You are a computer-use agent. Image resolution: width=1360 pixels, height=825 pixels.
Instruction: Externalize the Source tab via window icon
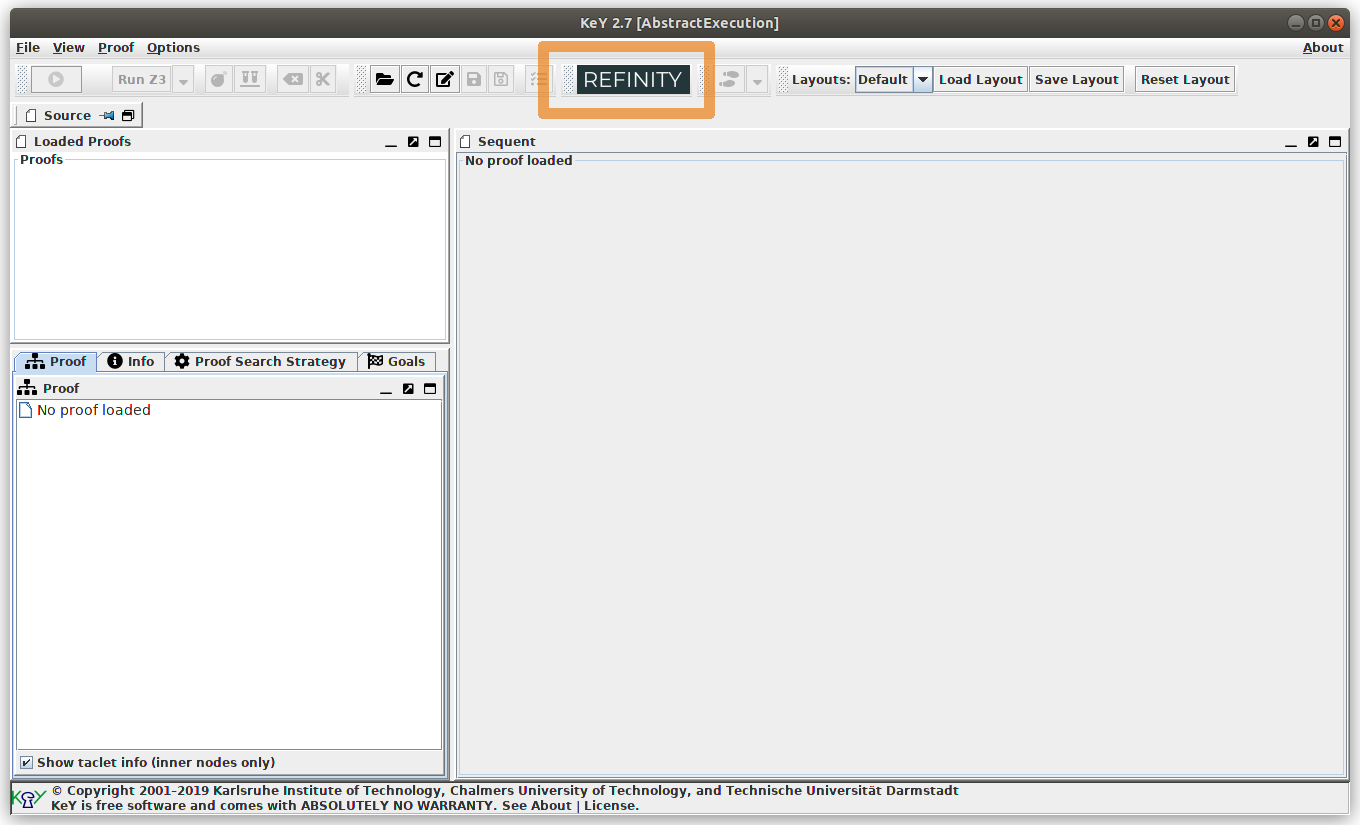(128, 116)
